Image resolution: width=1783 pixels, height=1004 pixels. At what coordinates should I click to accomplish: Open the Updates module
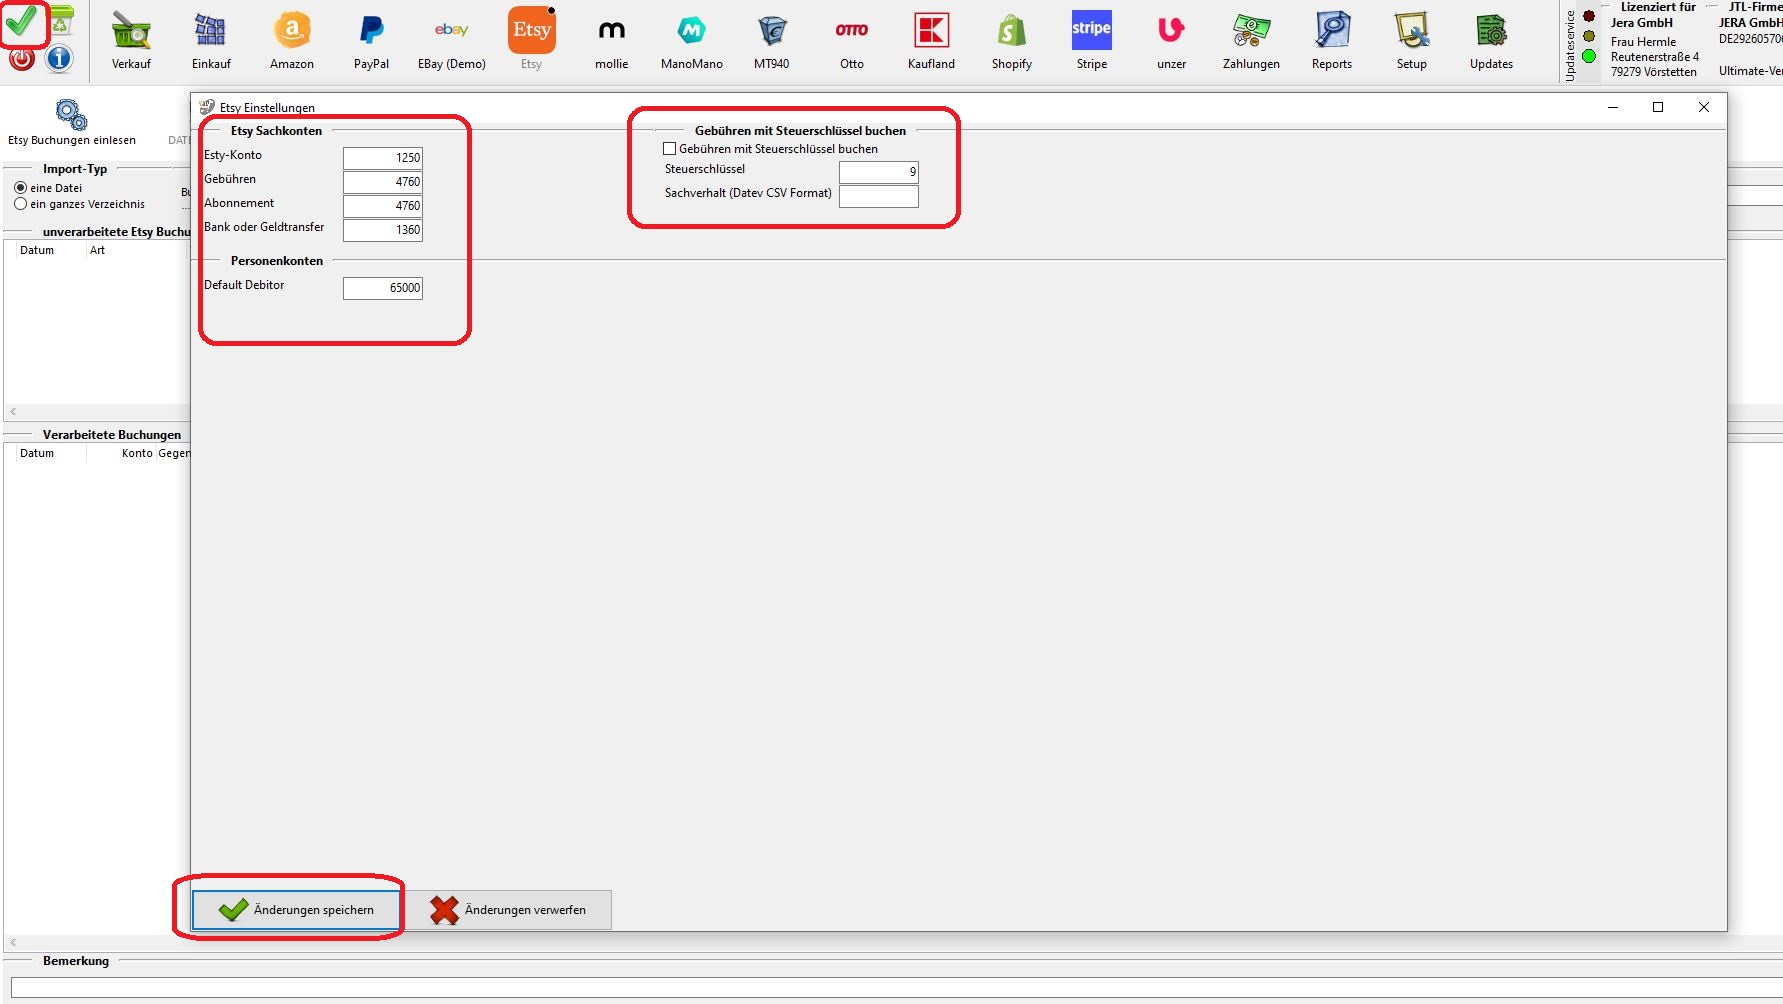1491,32
